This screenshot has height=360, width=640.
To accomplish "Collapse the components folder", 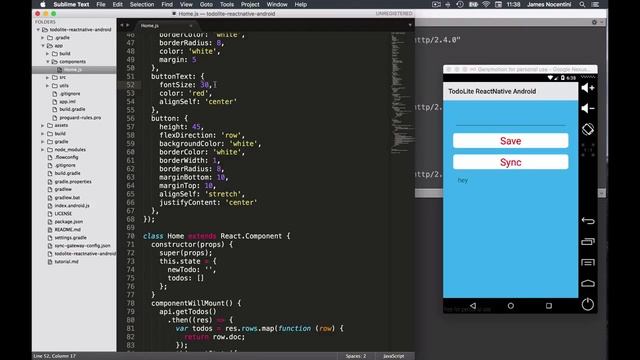I will [x=48, y=62].
